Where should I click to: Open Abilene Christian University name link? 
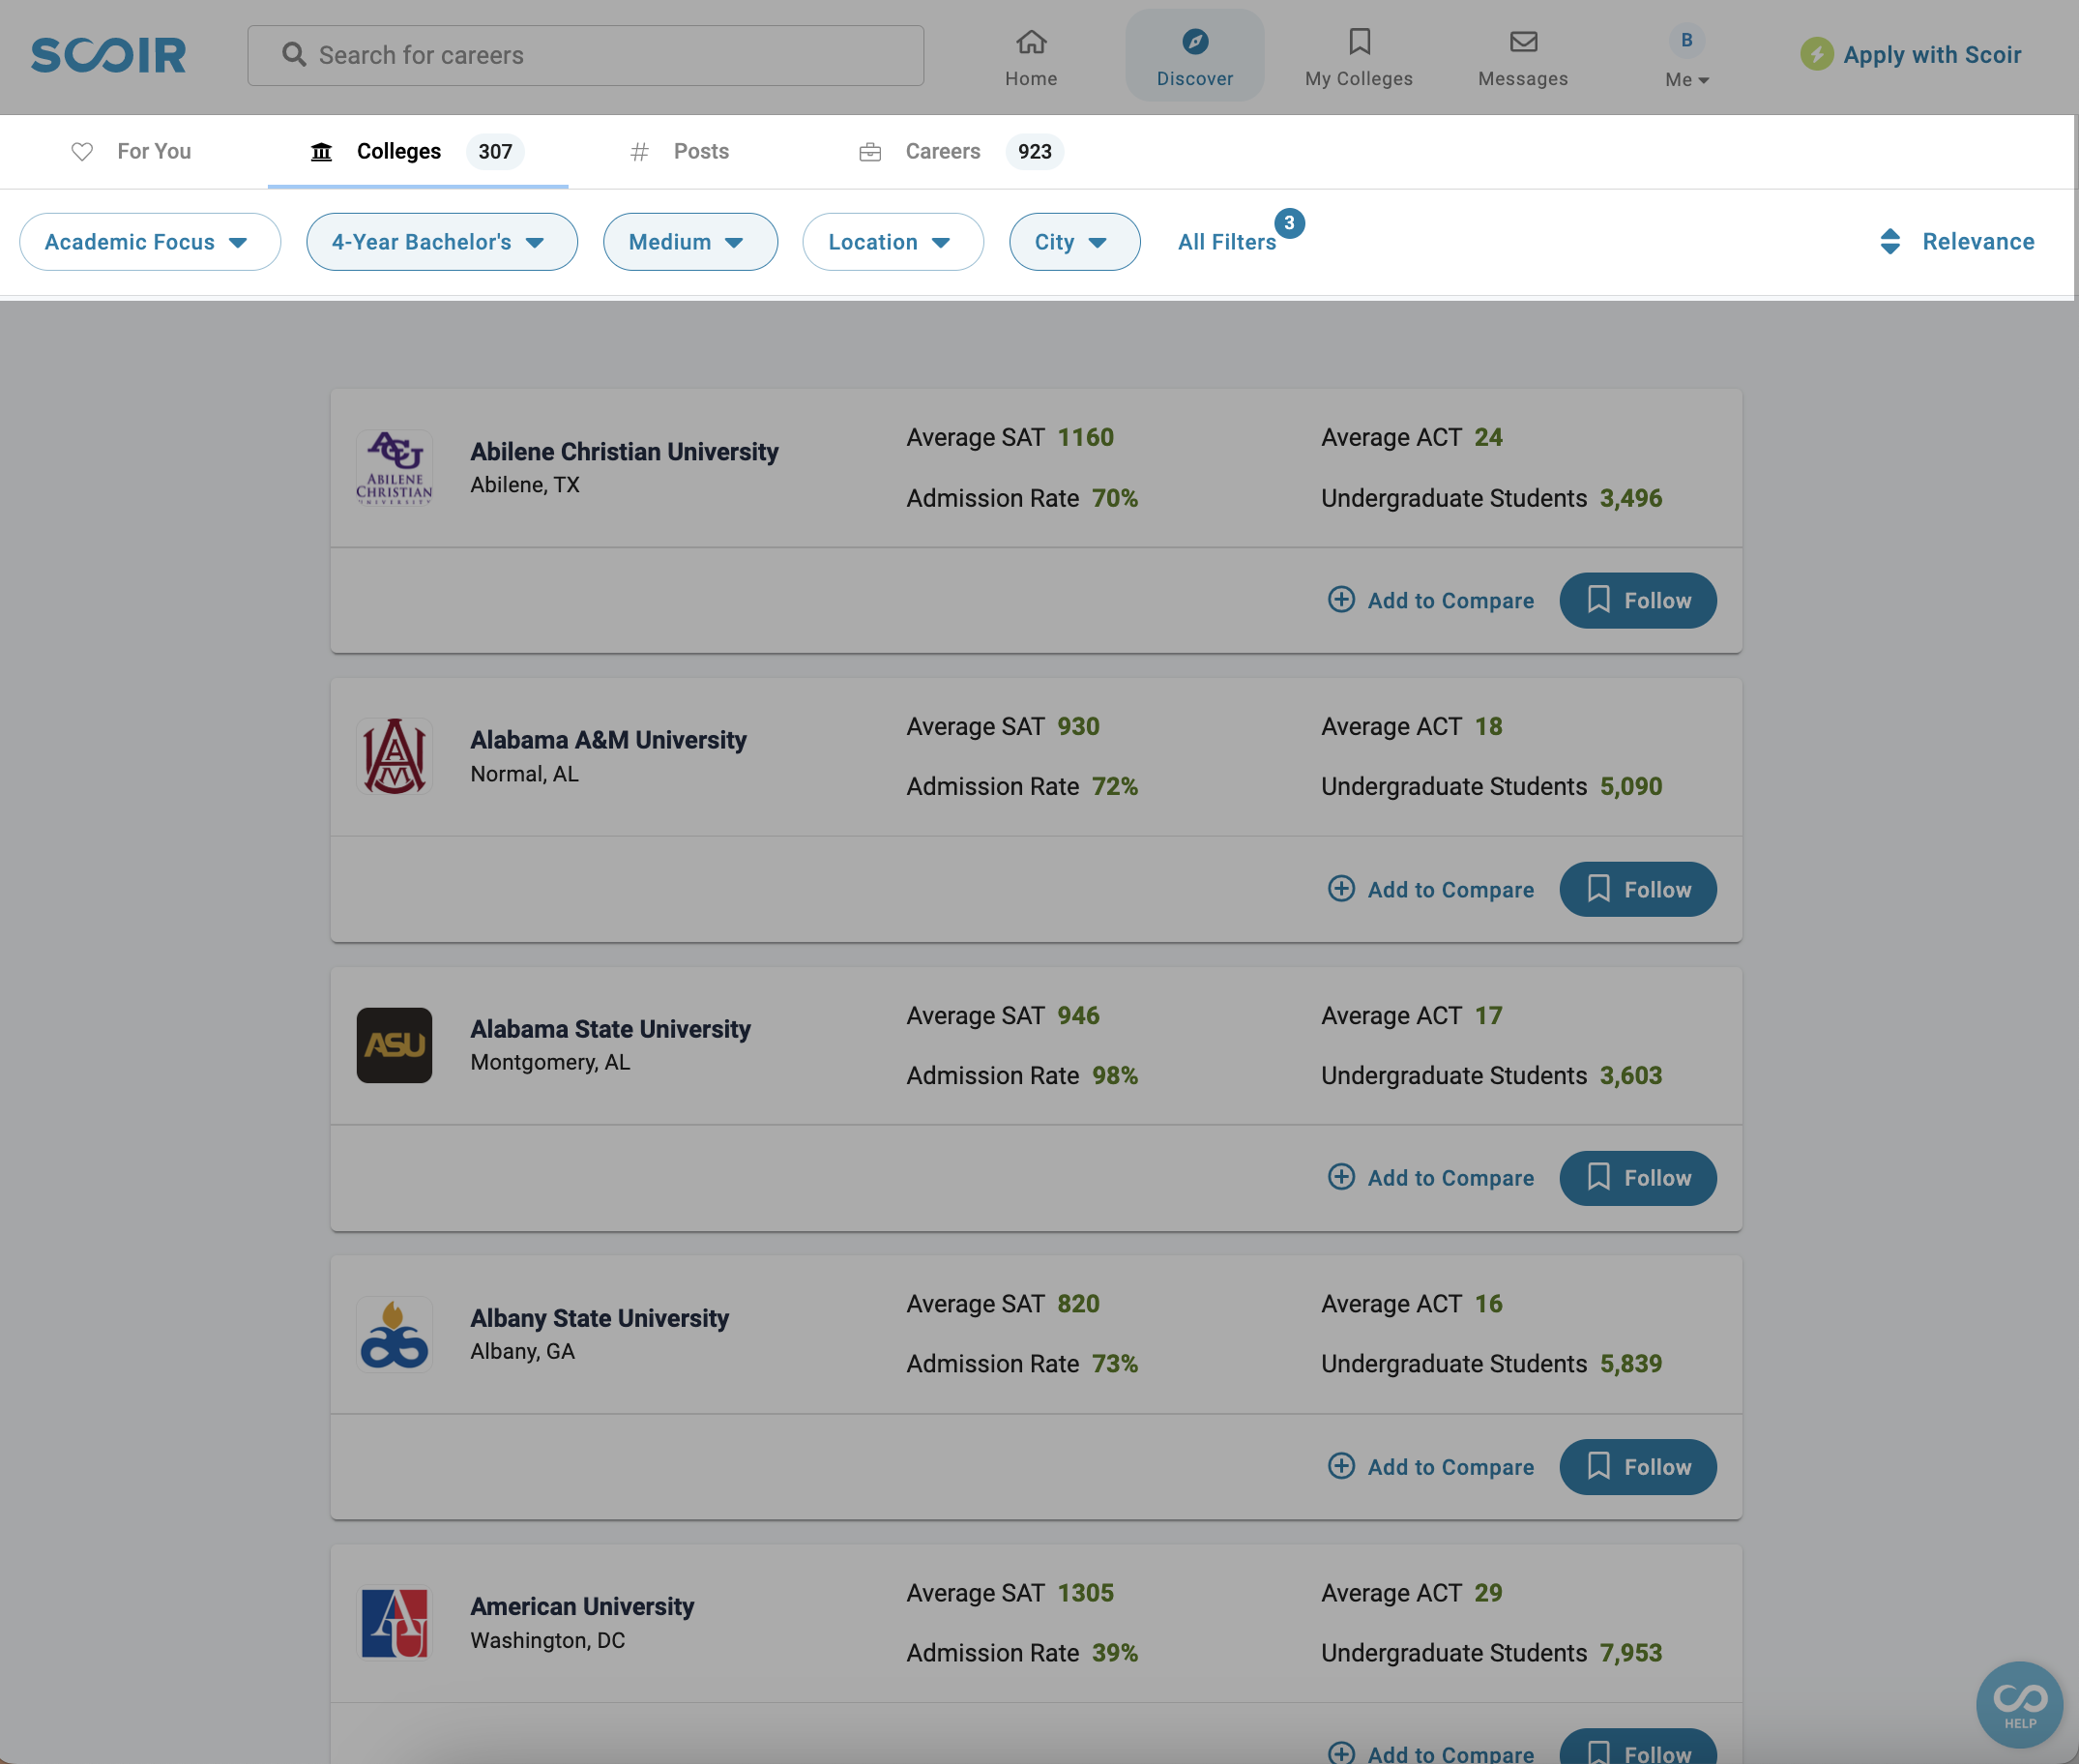(624, 451)
